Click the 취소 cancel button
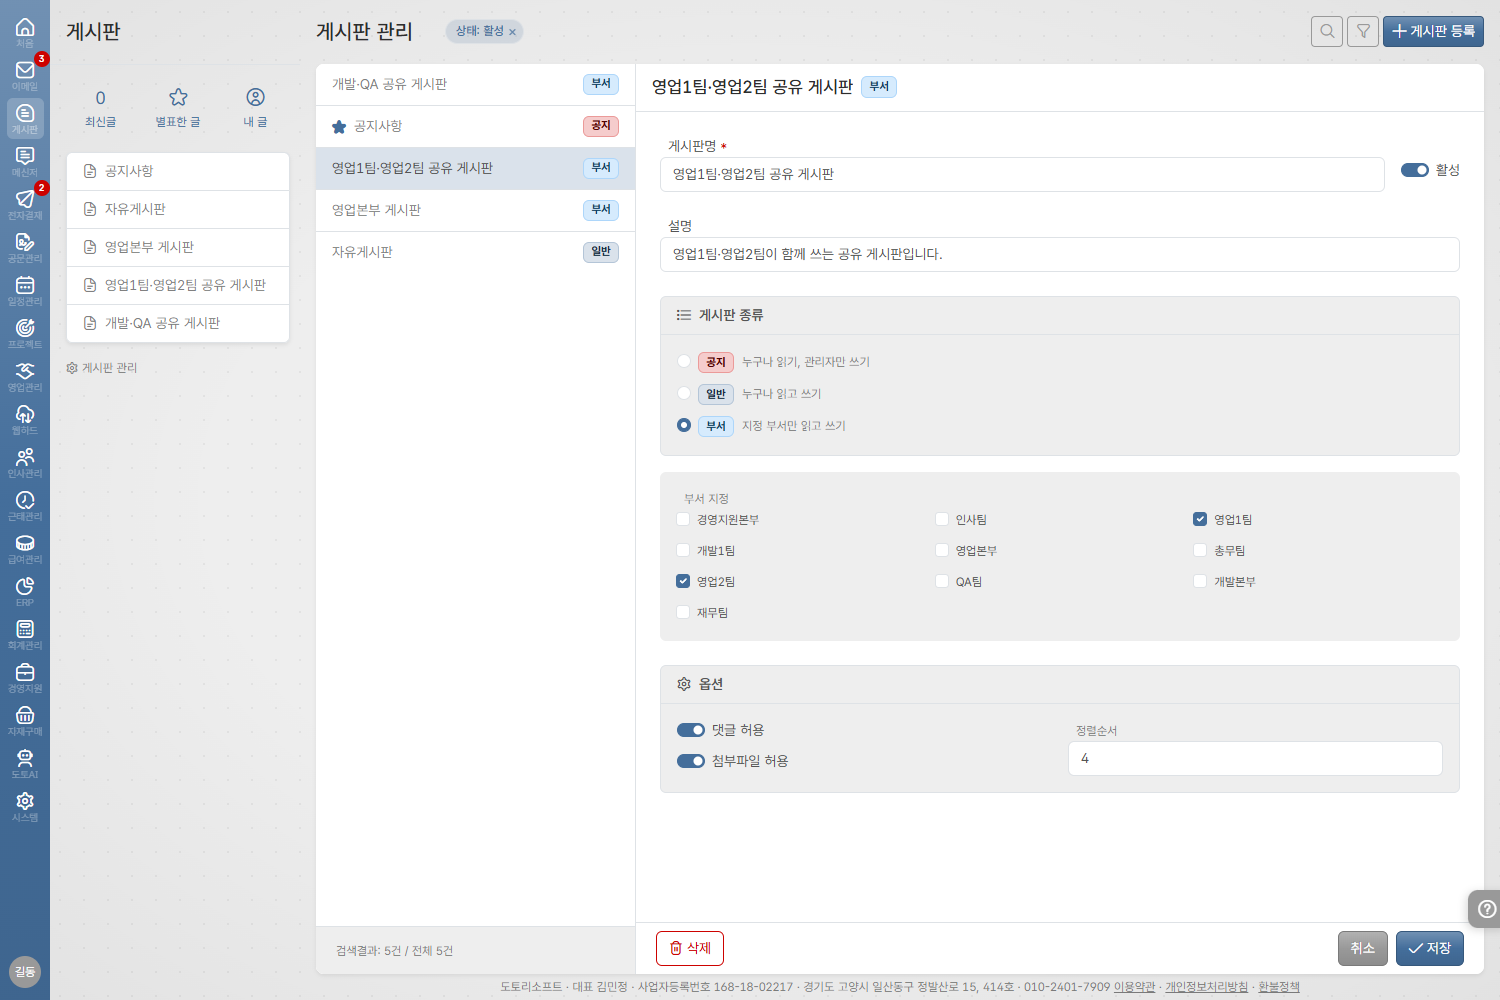 1363,948
